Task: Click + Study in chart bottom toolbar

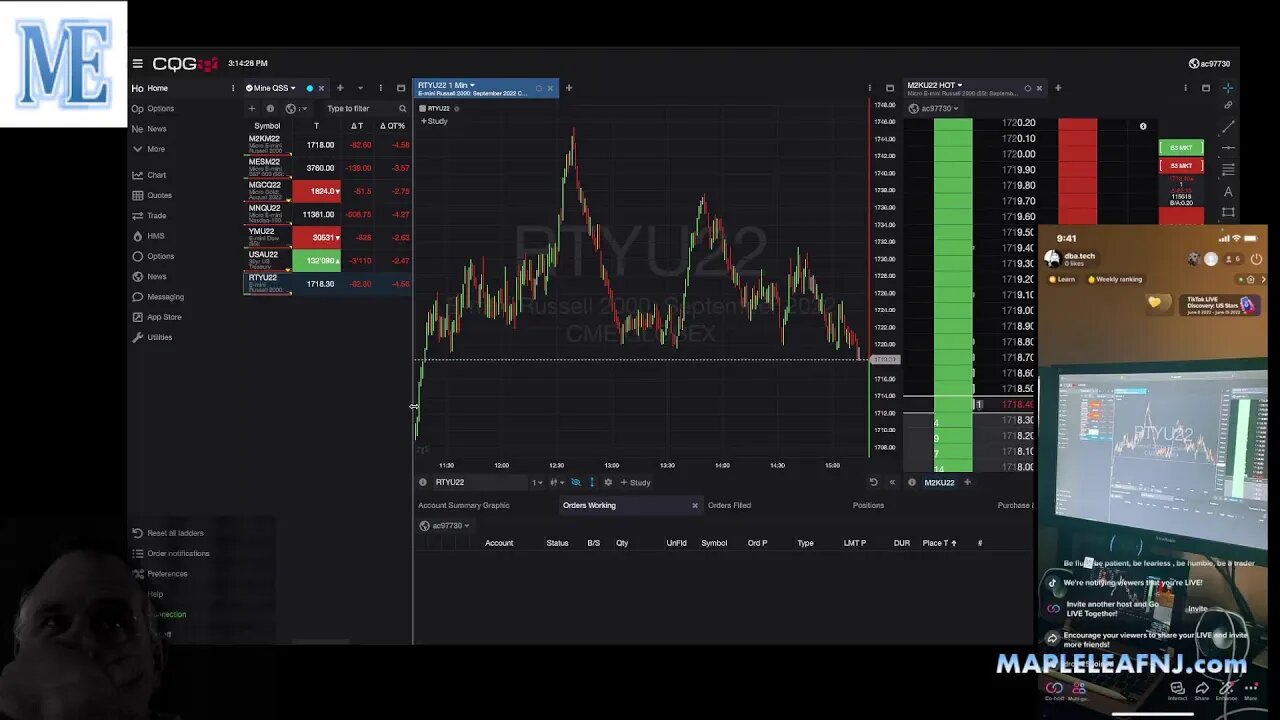Action: tap(635, 482)
